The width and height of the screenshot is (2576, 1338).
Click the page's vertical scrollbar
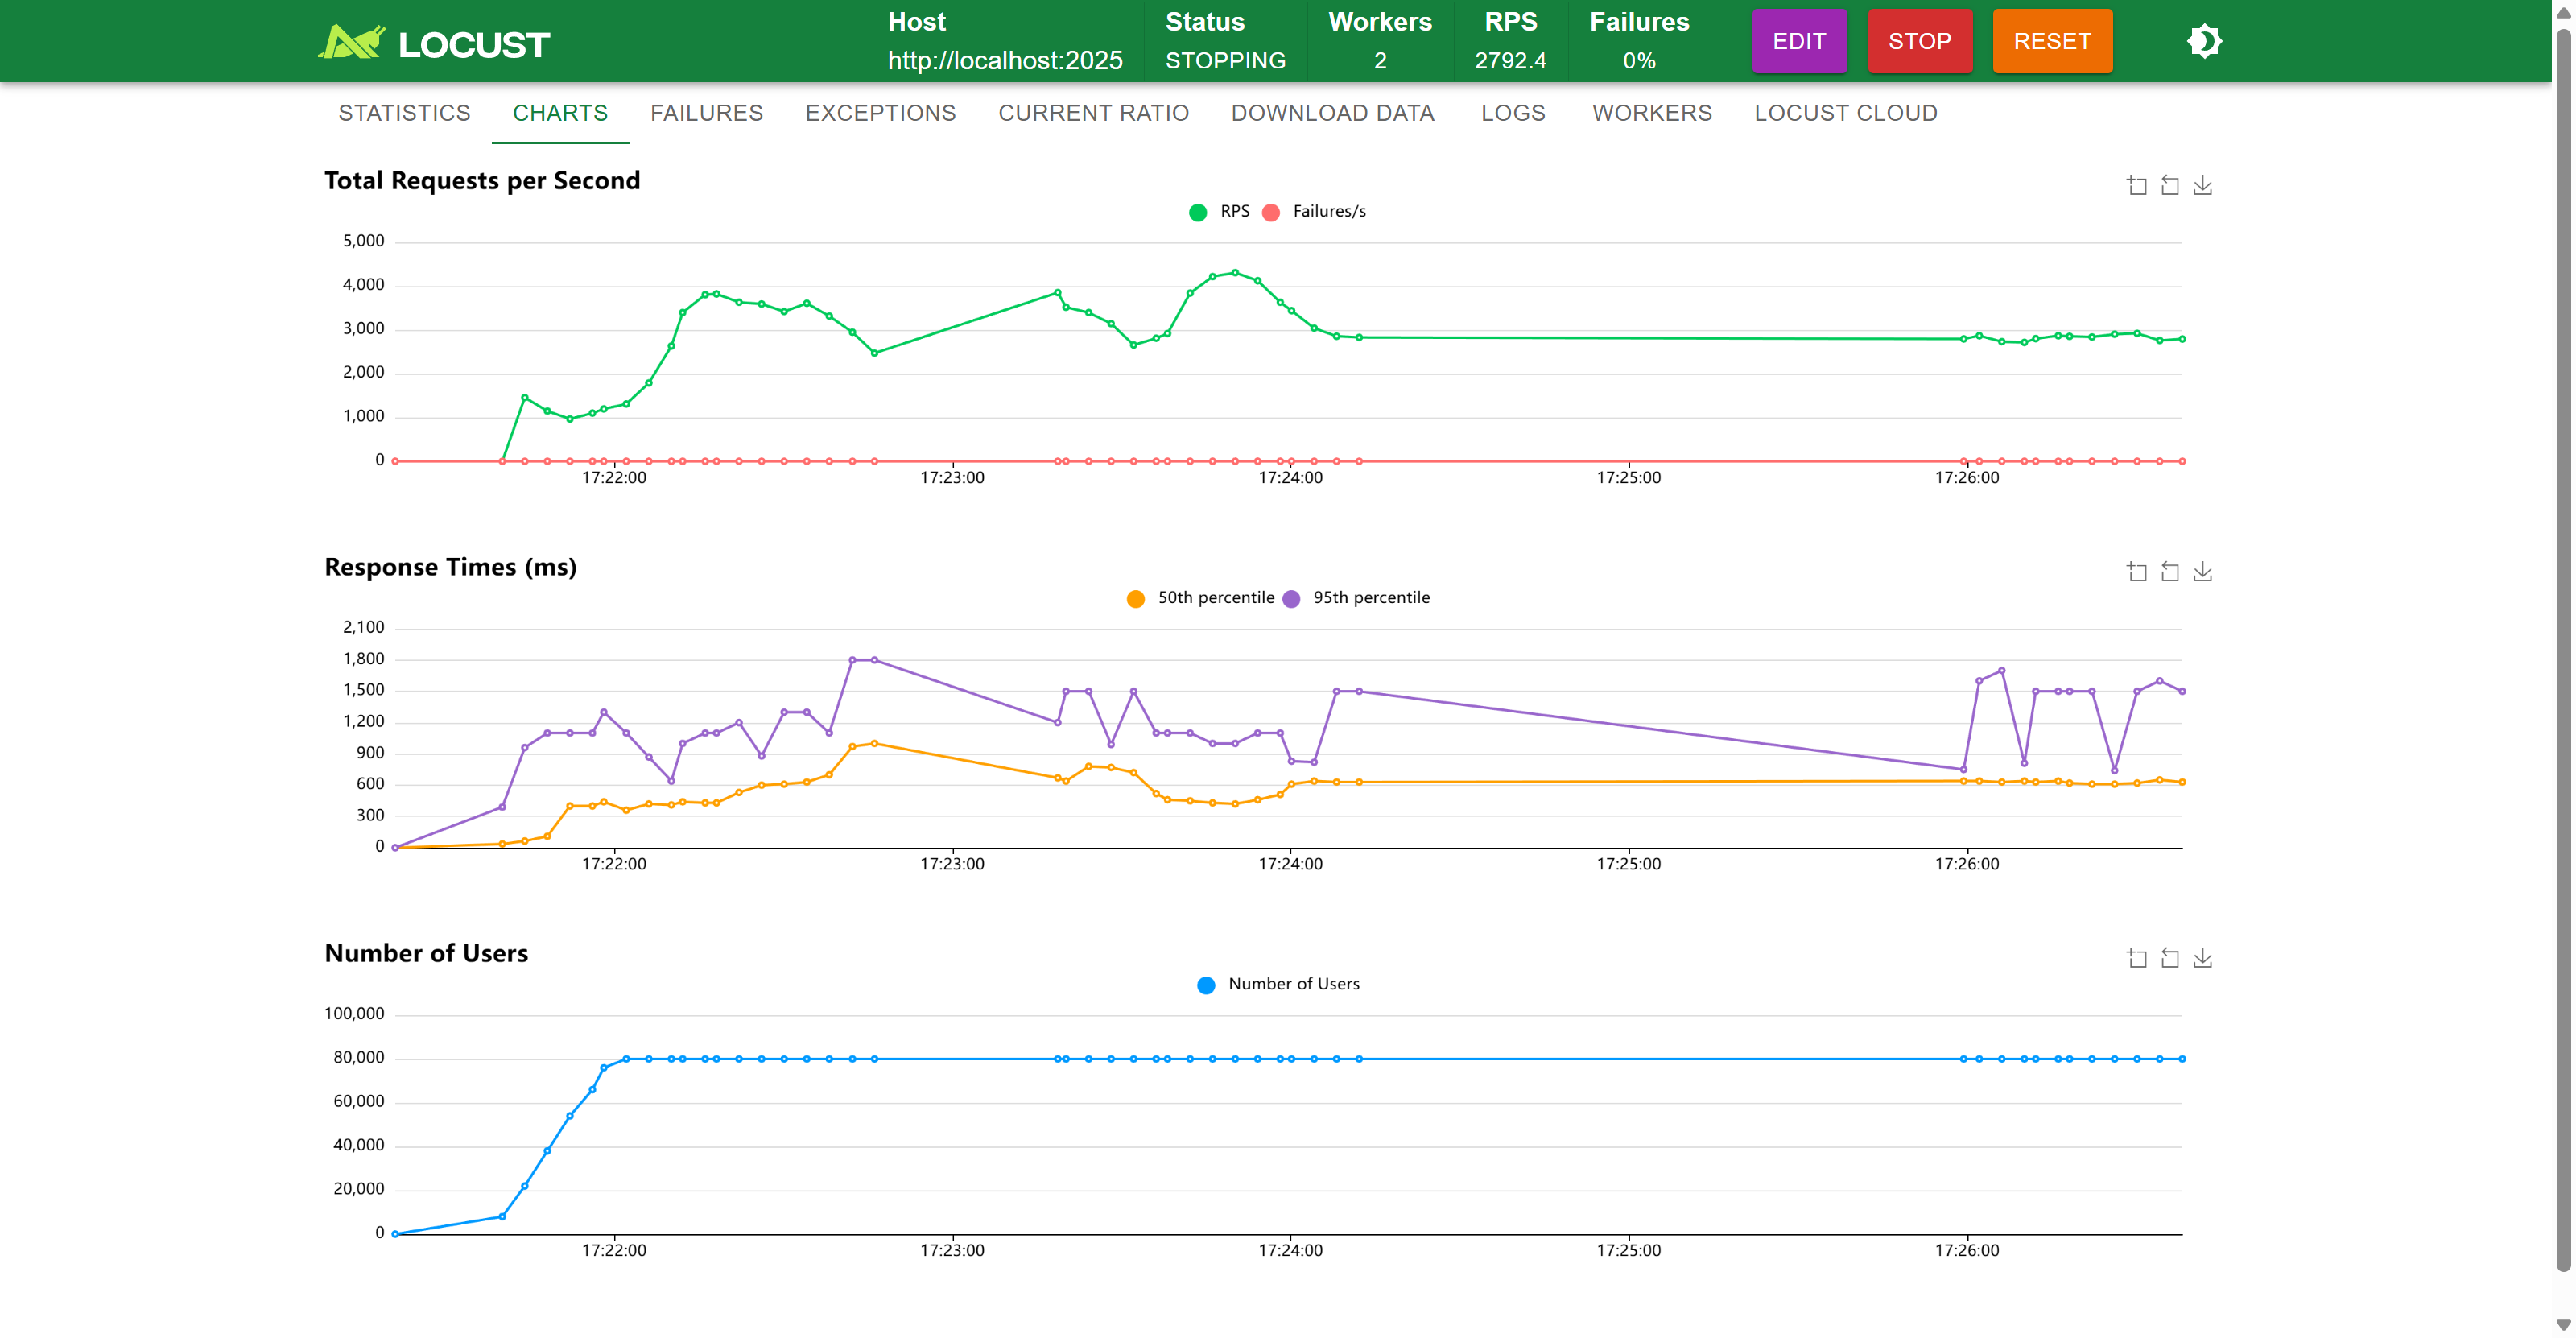(x=2562, y=650)
